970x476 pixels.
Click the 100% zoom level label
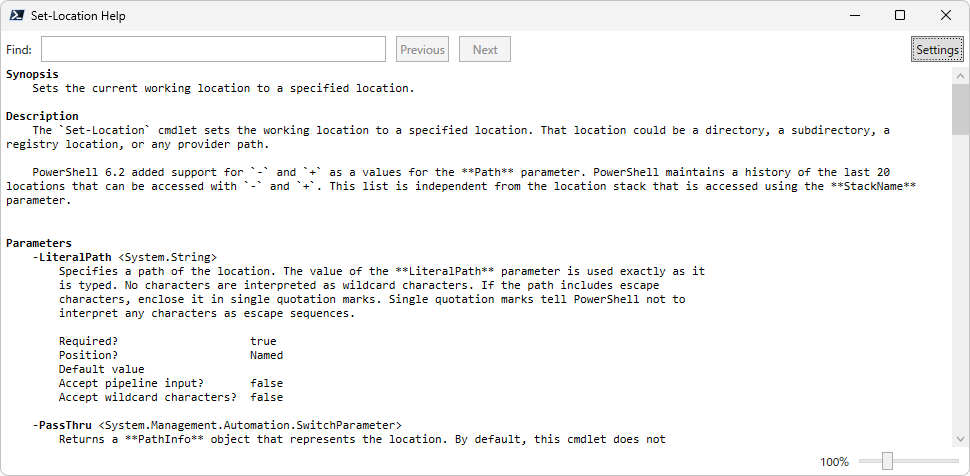(x=834, y=462)
